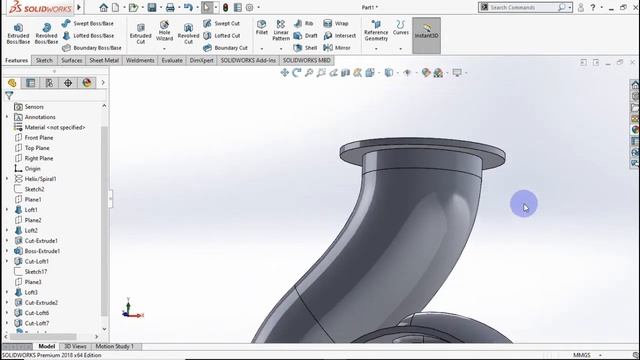Click the Print icon in the quick toolbar
Screen dimensions: 640x360
coord(170,7)
